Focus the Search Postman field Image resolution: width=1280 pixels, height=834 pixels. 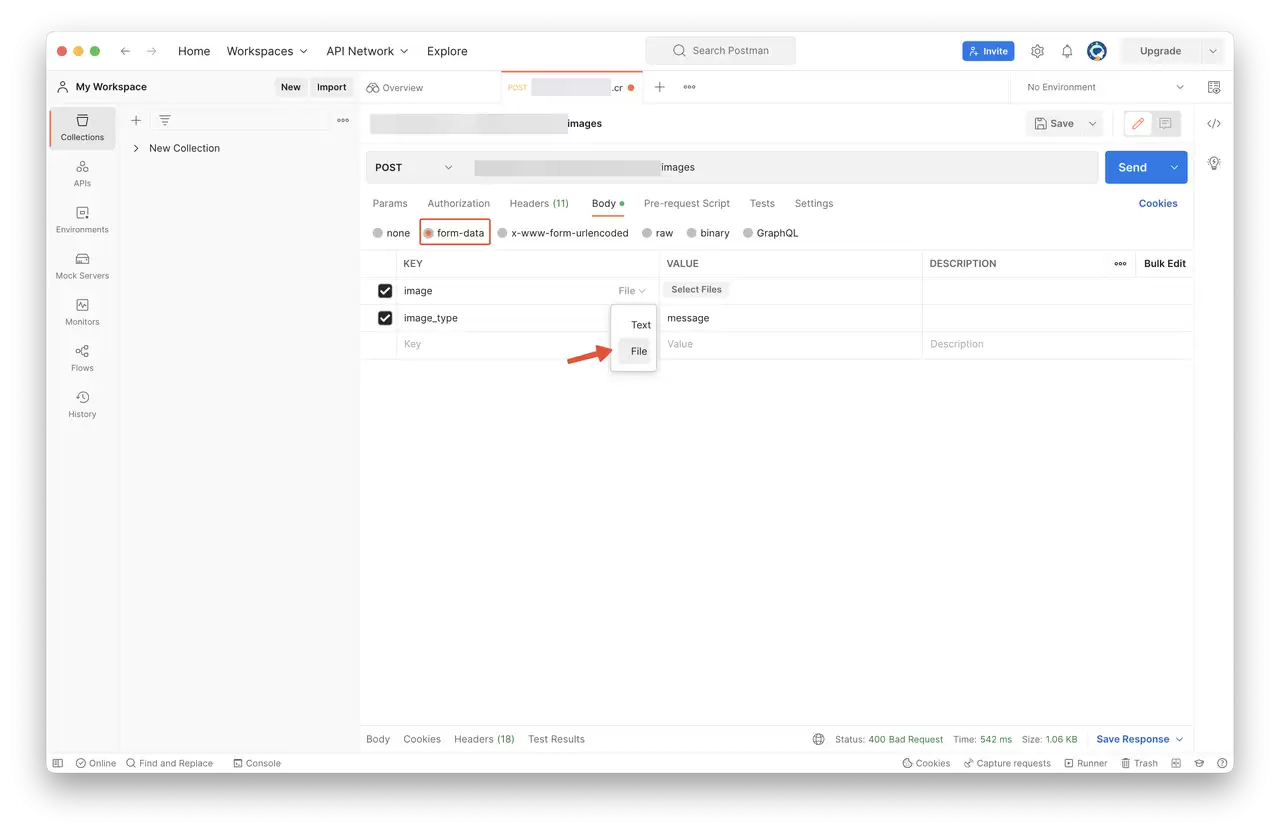(720, 50)
